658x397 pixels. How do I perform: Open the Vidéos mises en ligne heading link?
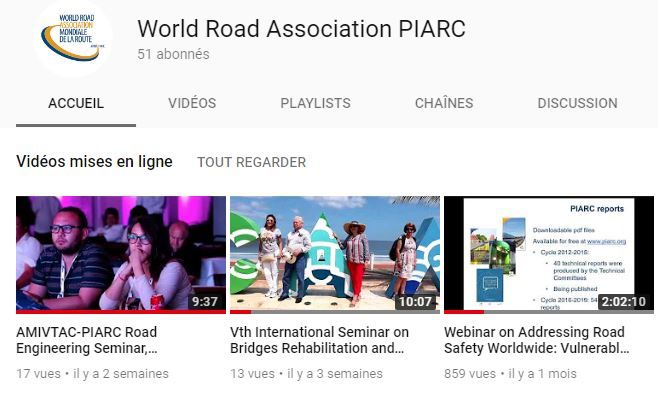coord(94,162)
